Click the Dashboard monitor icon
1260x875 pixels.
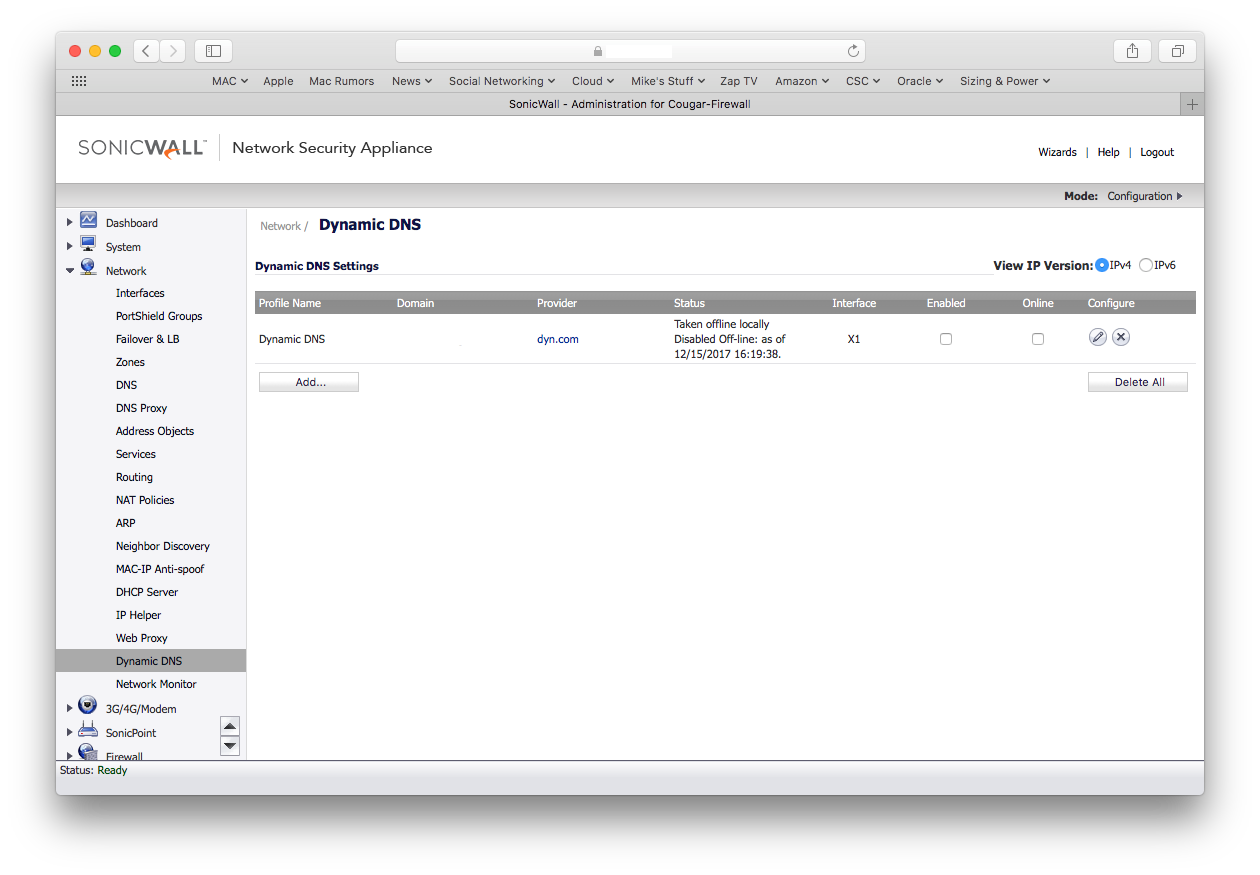click(x=88, y=220)
